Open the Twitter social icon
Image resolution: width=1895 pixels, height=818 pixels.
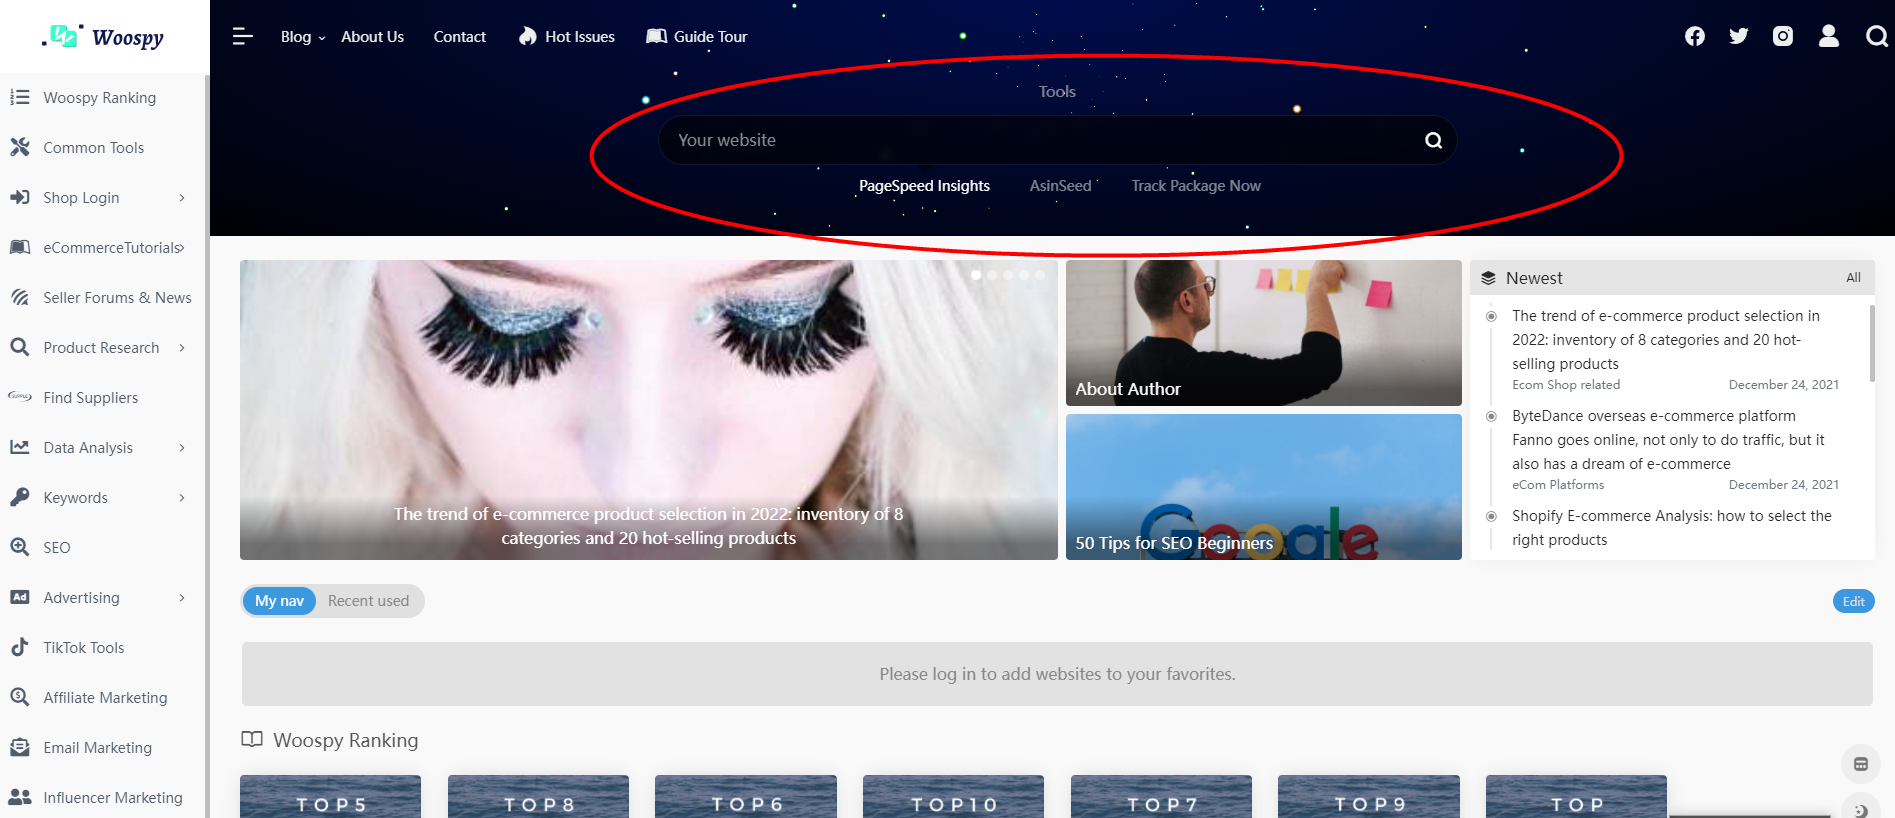(1739, 37)
